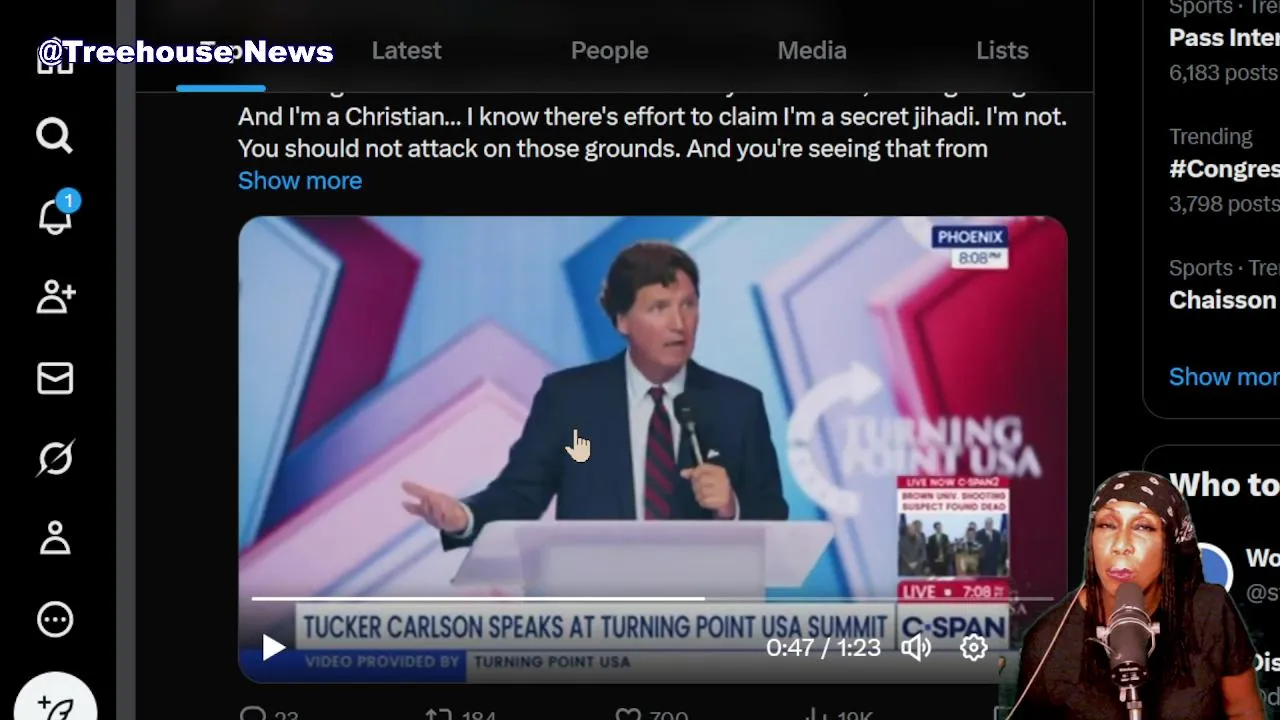Image resolution: width=1280 pixels, height=720 pixels.
Task: Click the 6,183 posts count
Action: click(x=1224, y=72)
